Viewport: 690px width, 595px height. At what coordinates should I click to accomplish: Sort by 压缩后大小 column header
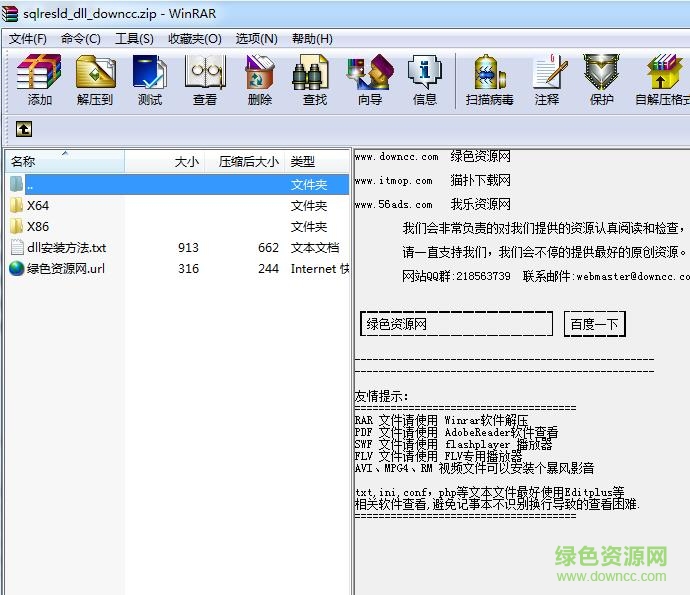pyautogui.click(x=244, y=162)
